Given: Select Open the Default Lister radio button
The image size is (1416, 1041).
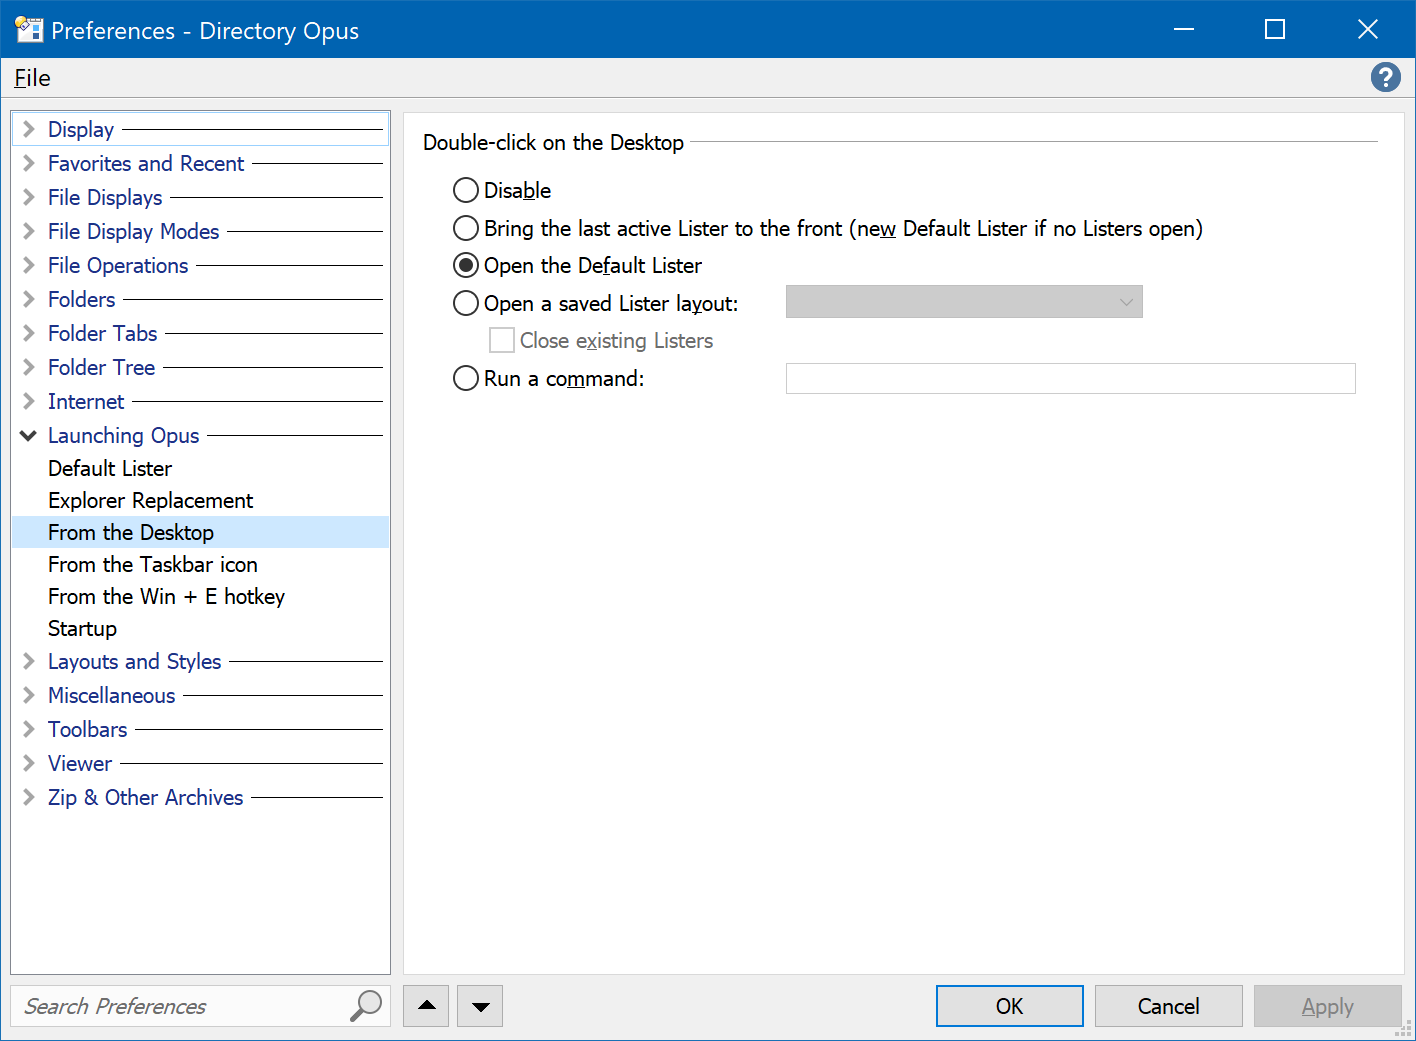Looking at the screenshot, I should [x=466, y=265].
